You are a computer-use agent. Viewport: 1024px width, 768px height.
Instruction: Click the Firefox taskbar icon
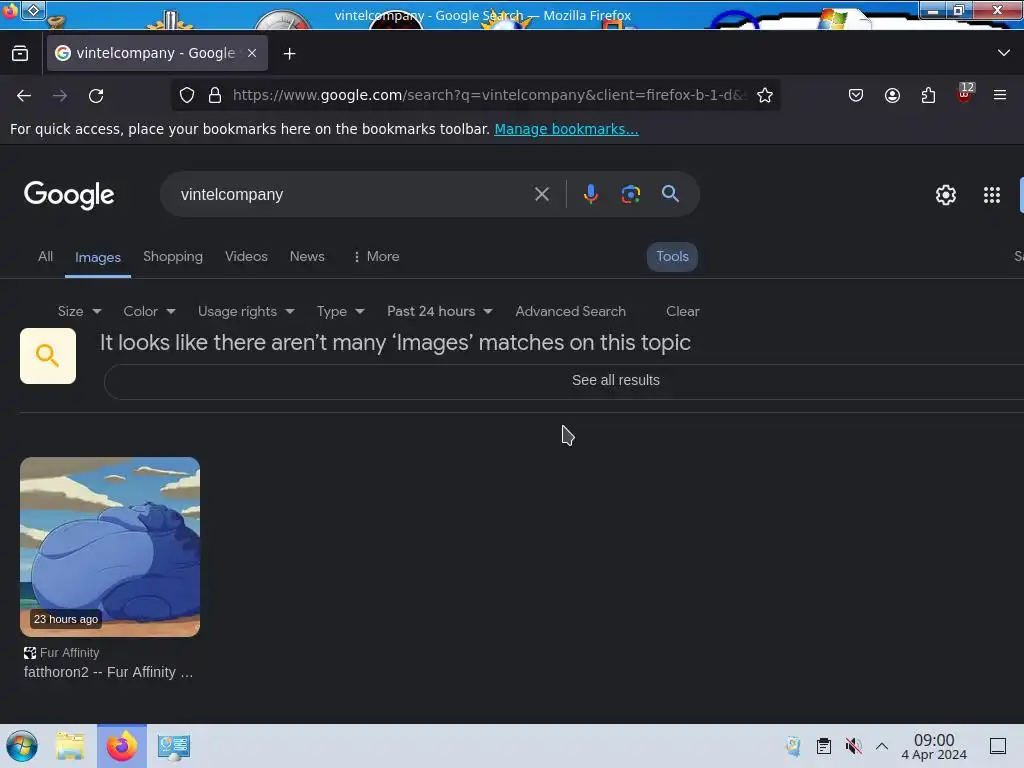[121, 746]
